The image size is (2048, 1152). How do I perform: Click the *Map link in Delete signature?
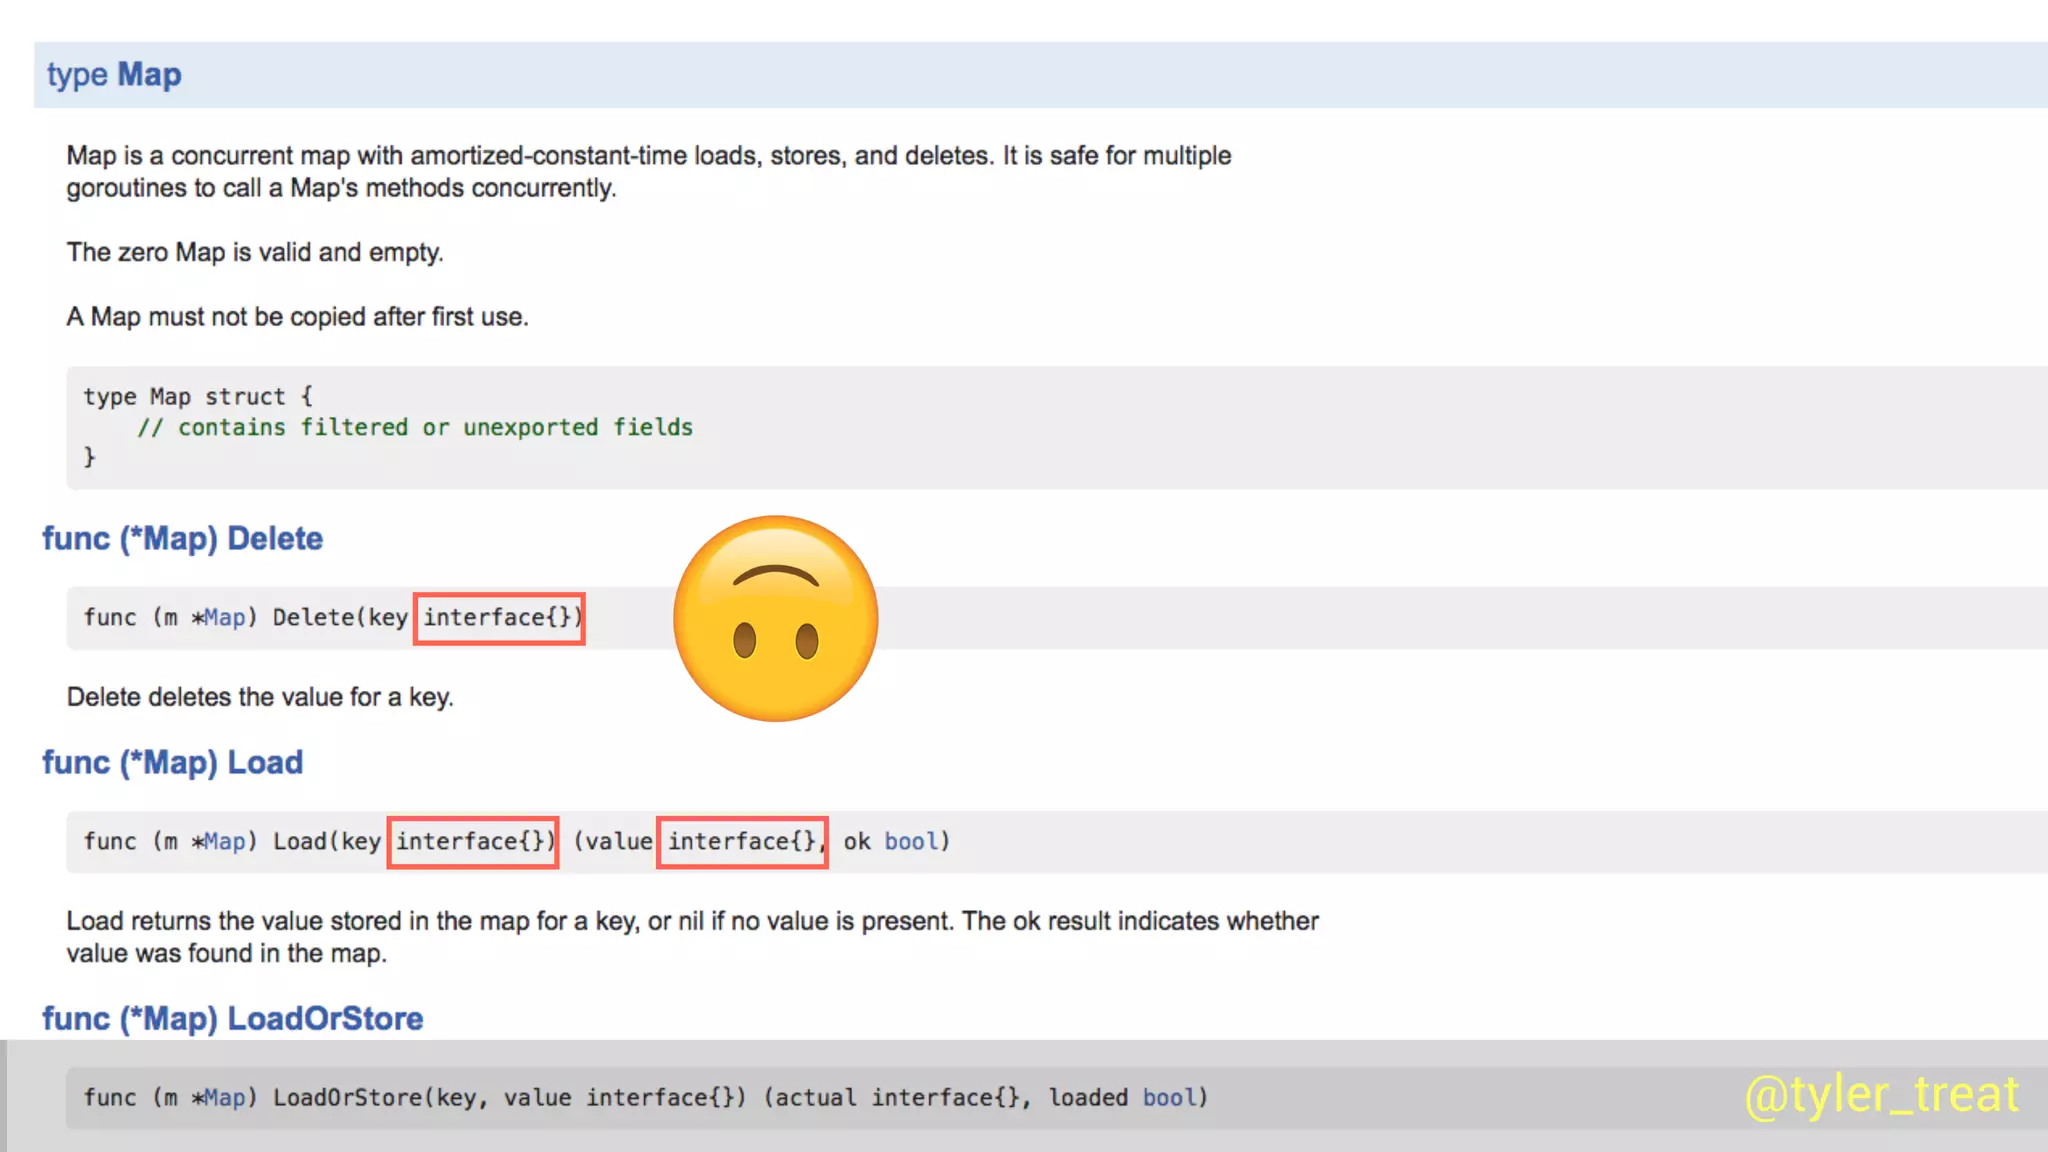pos(224,618)
